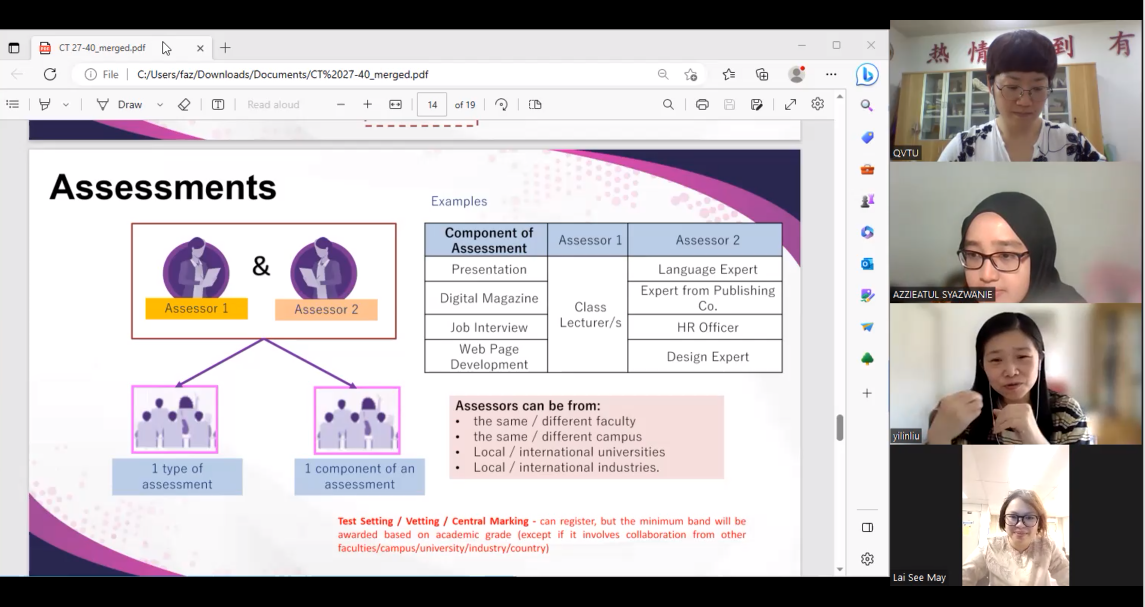Activate the Draw tool
This screenshot has width=1145, height=607.
(120, 104)
